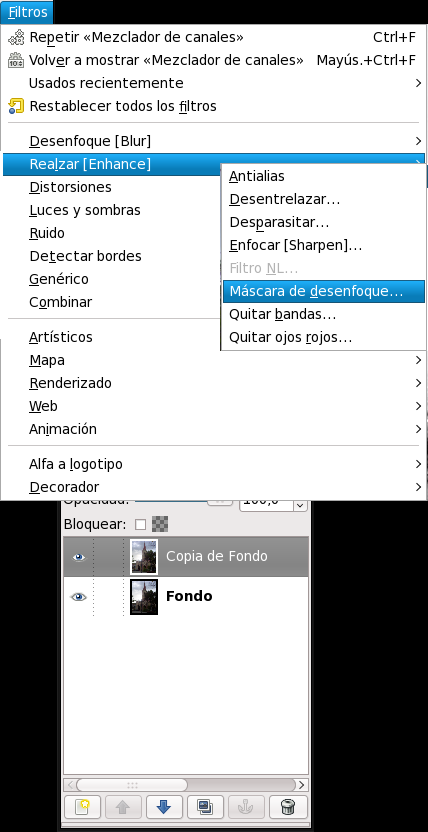
Task: Click the lock alpha channel checker icon
Action: point(160,525)
